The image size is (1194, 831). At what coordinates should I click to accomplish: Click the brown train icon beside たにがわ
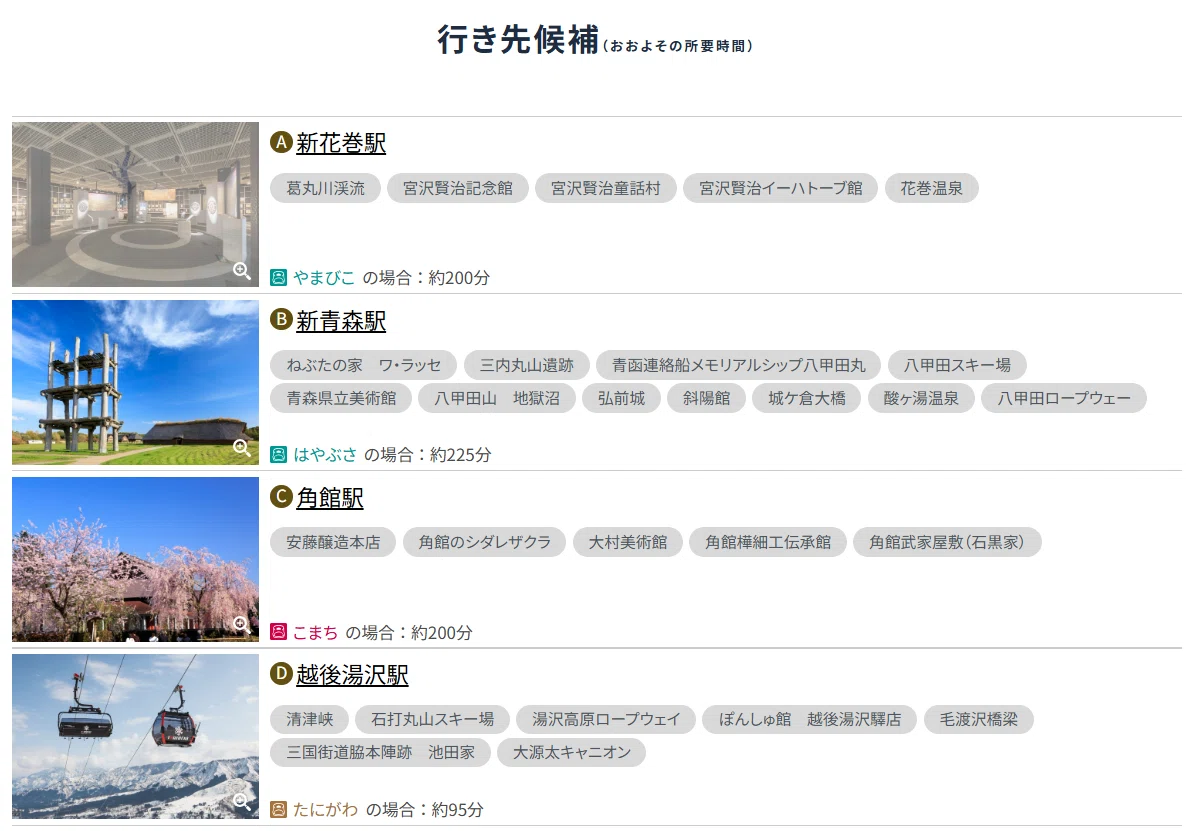tap(279, 809)
